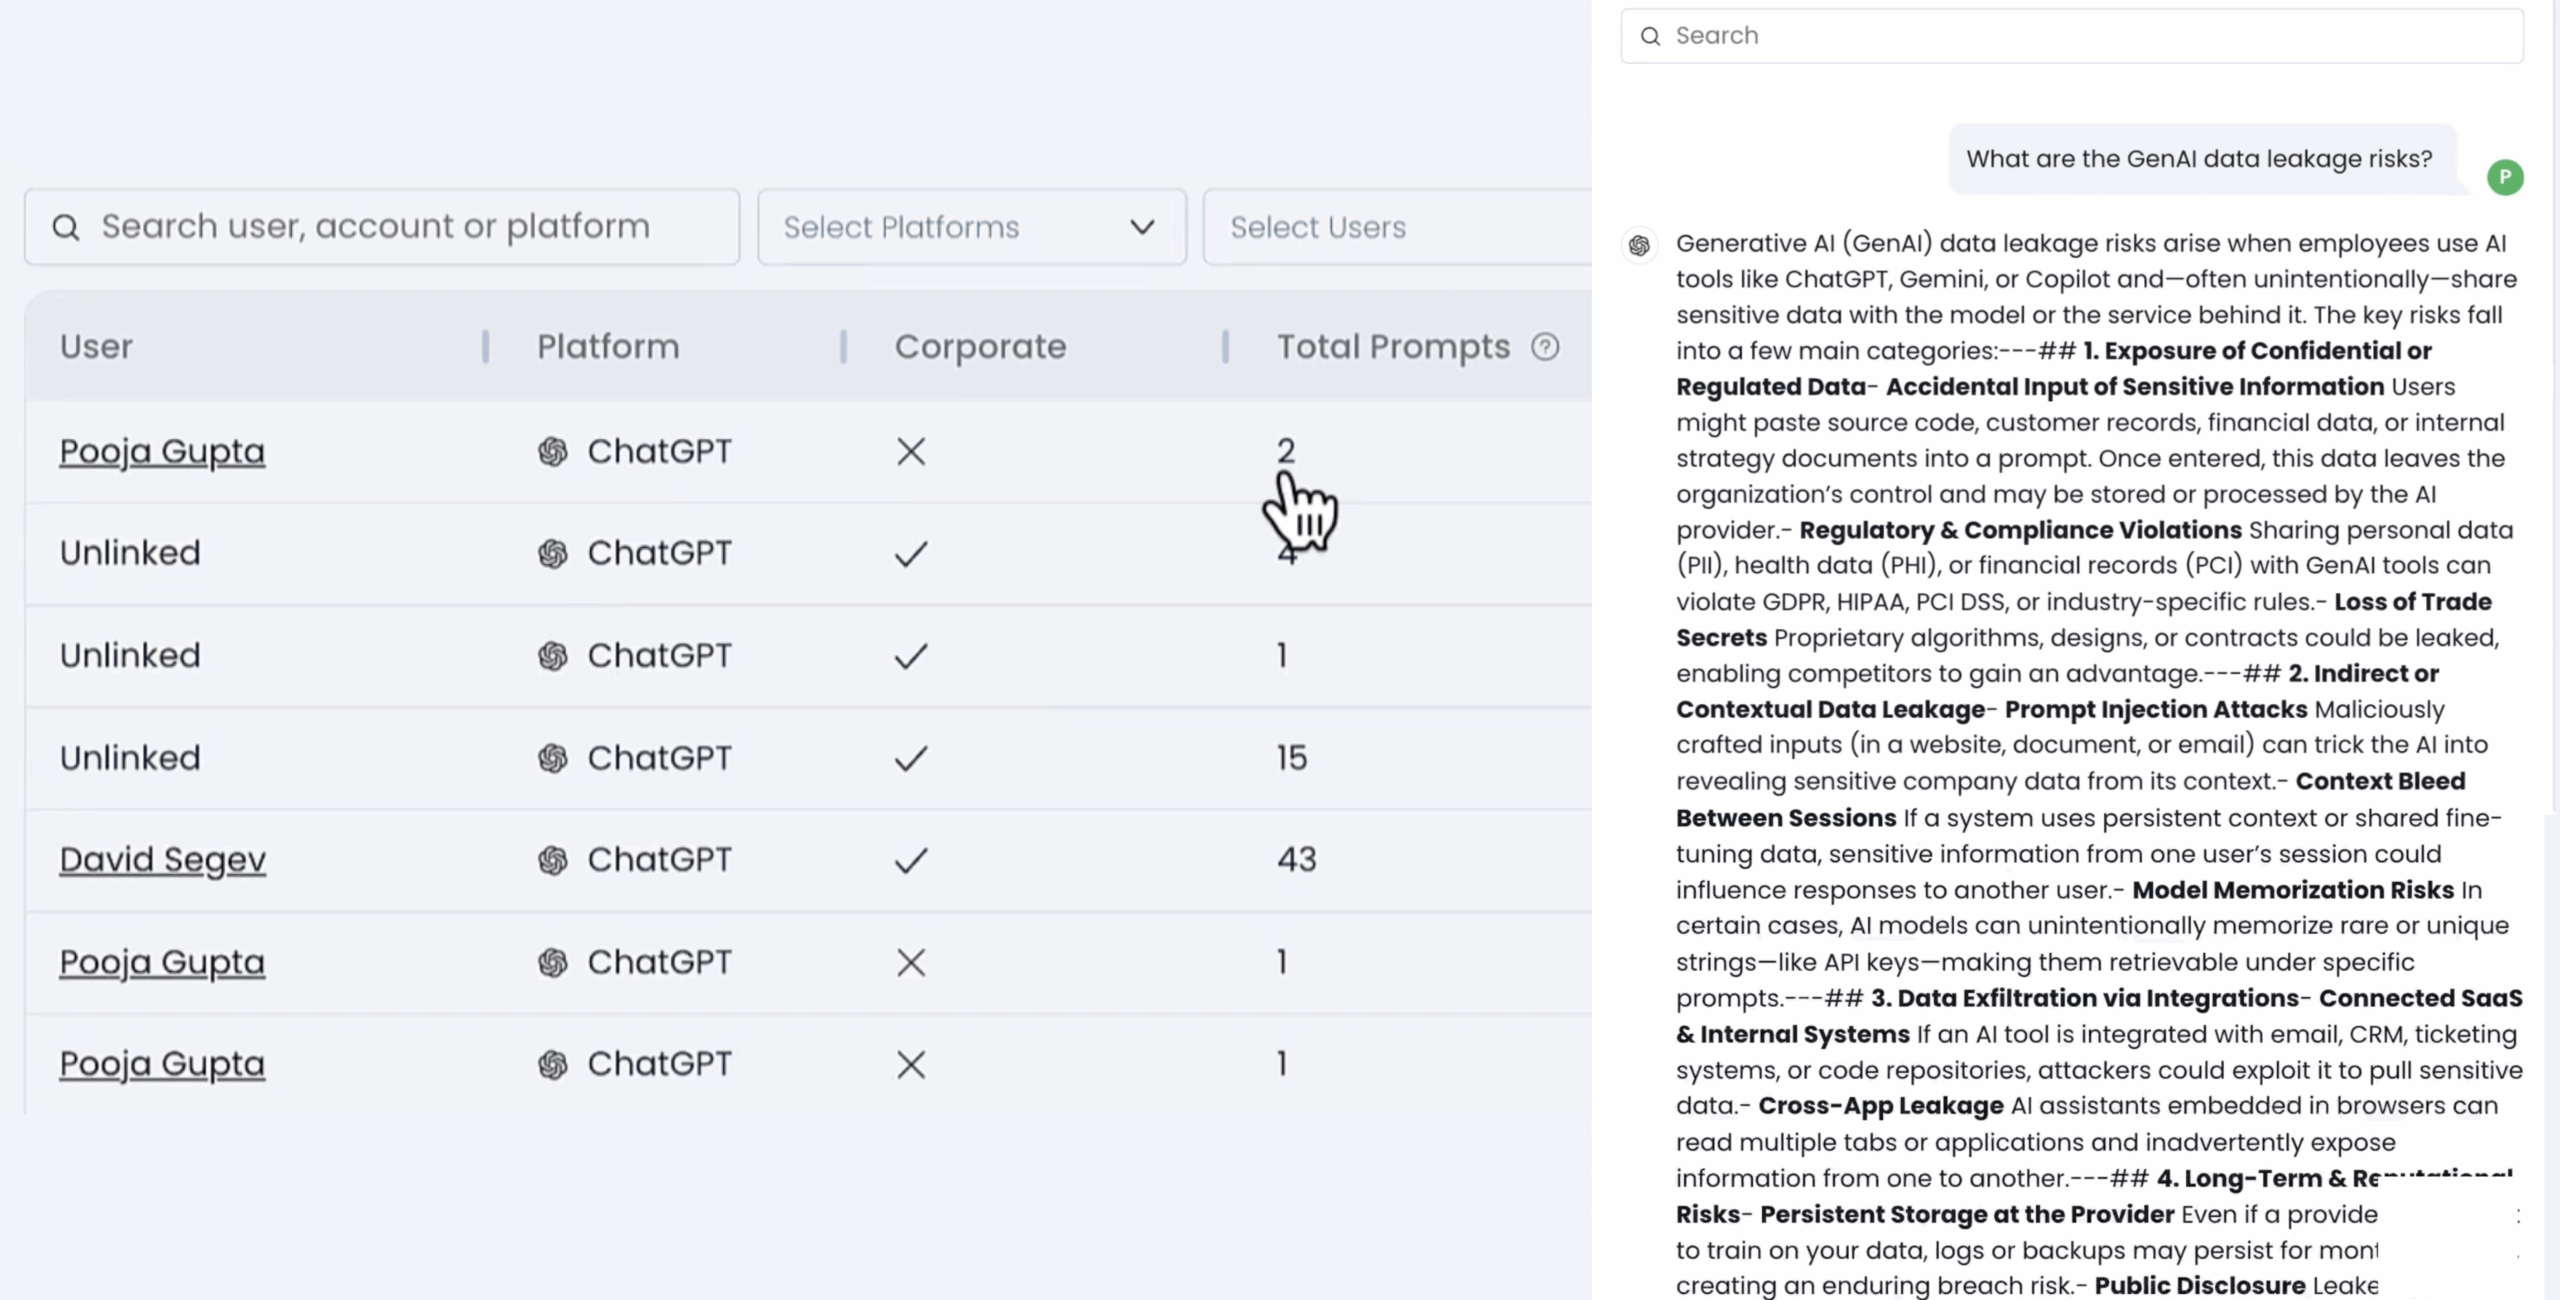
Task: Click the help icon beside Total Prompts
Action: [1545, 347]
